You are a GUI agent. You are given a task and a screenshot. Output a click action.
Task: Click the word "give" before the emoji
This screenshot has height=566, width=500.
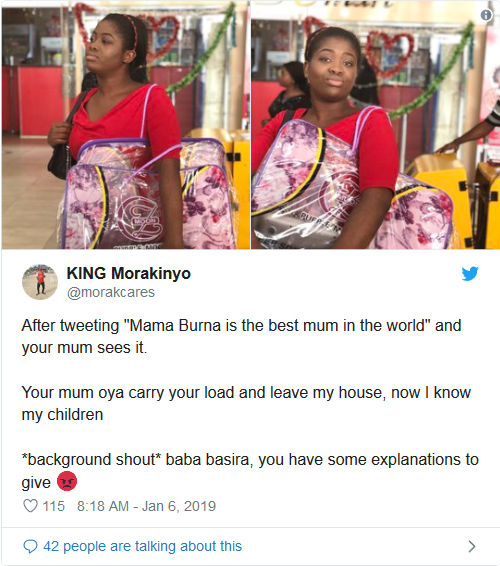pos(36,482)
